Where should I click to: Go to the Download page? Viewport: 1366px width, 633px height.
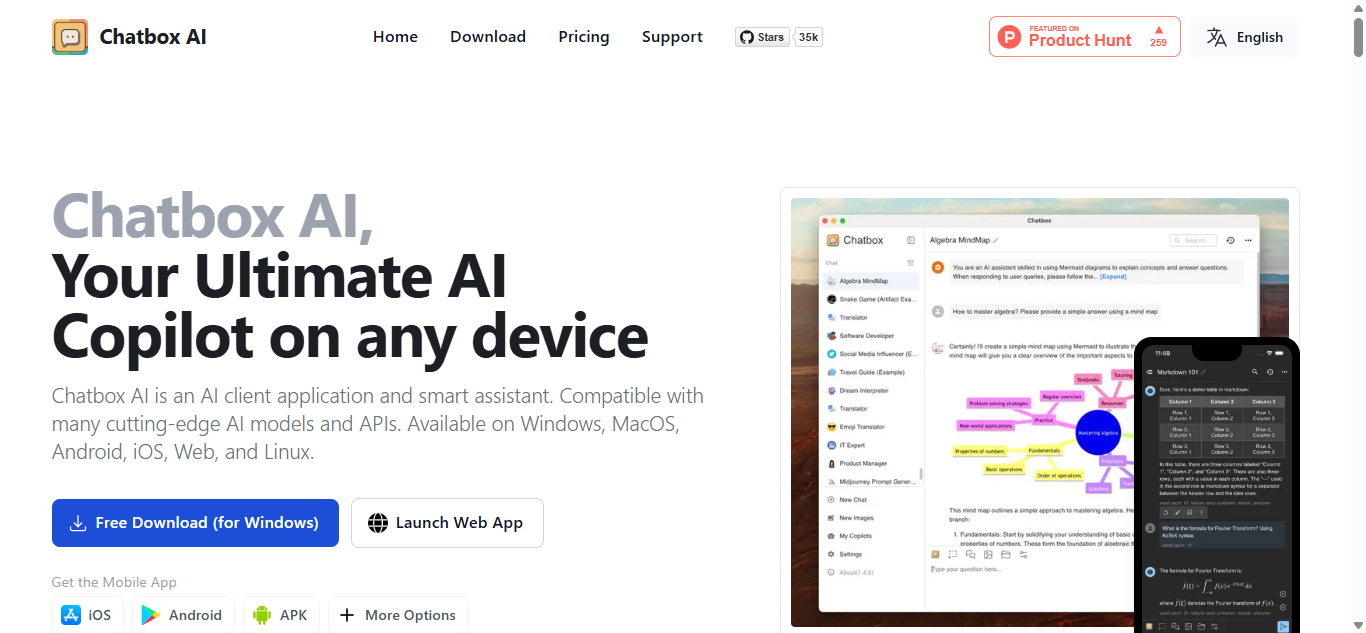click(x=488, y=37)
